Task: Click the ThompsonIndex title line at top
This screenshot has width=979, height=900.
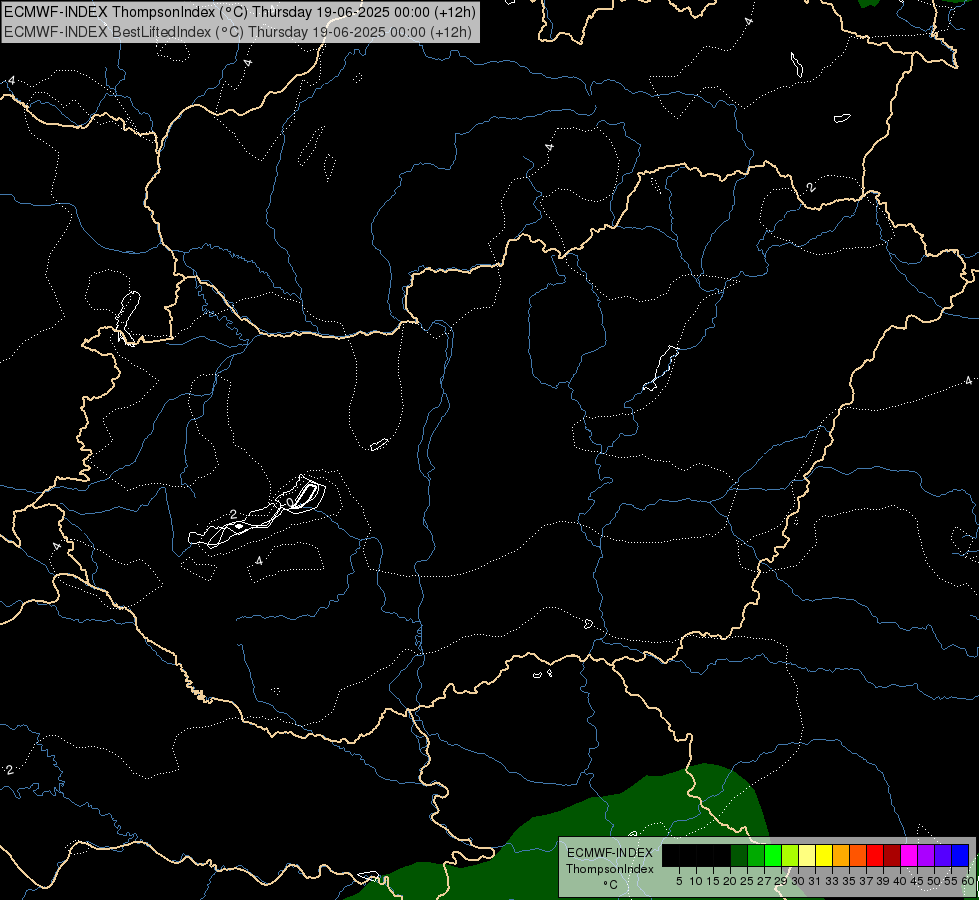Action: [x=240, y=12]
